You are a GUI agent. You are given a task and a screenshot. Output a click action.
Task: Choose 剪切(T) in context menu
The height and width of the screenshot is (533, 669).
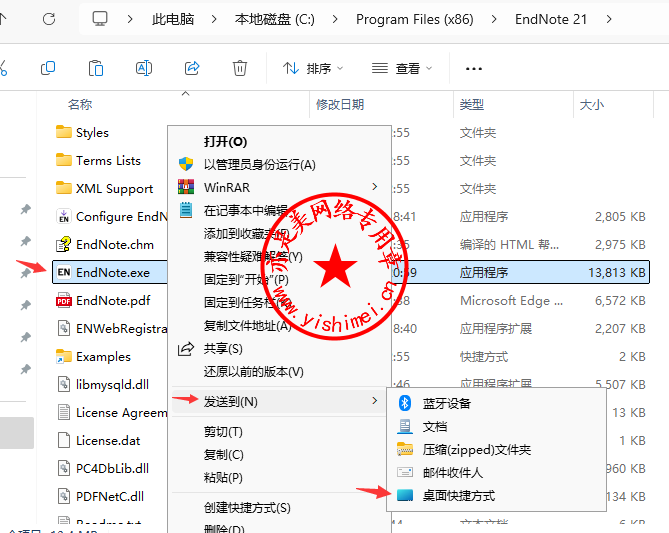point(223,431)
